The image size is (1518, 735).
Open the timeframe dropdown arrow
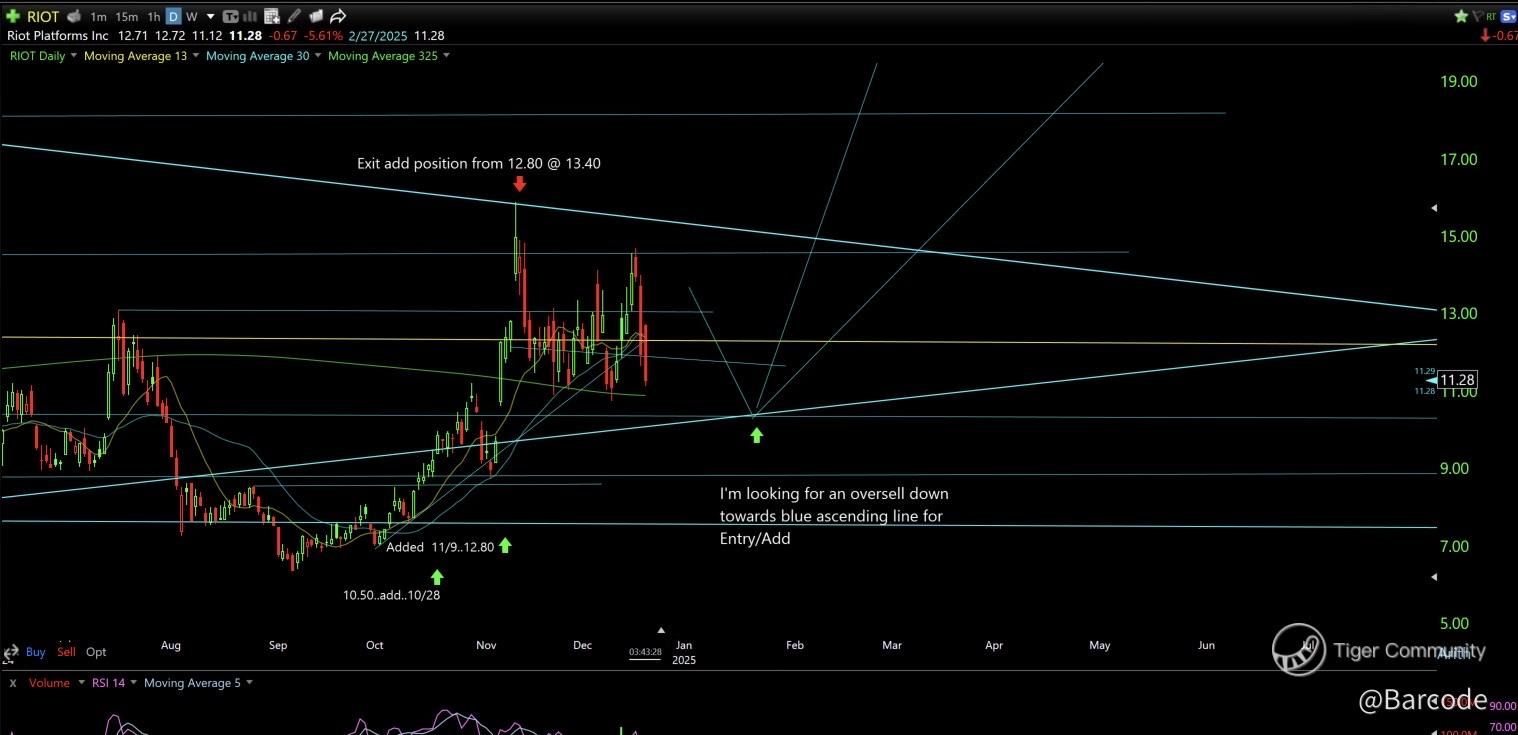coord(209,17)
